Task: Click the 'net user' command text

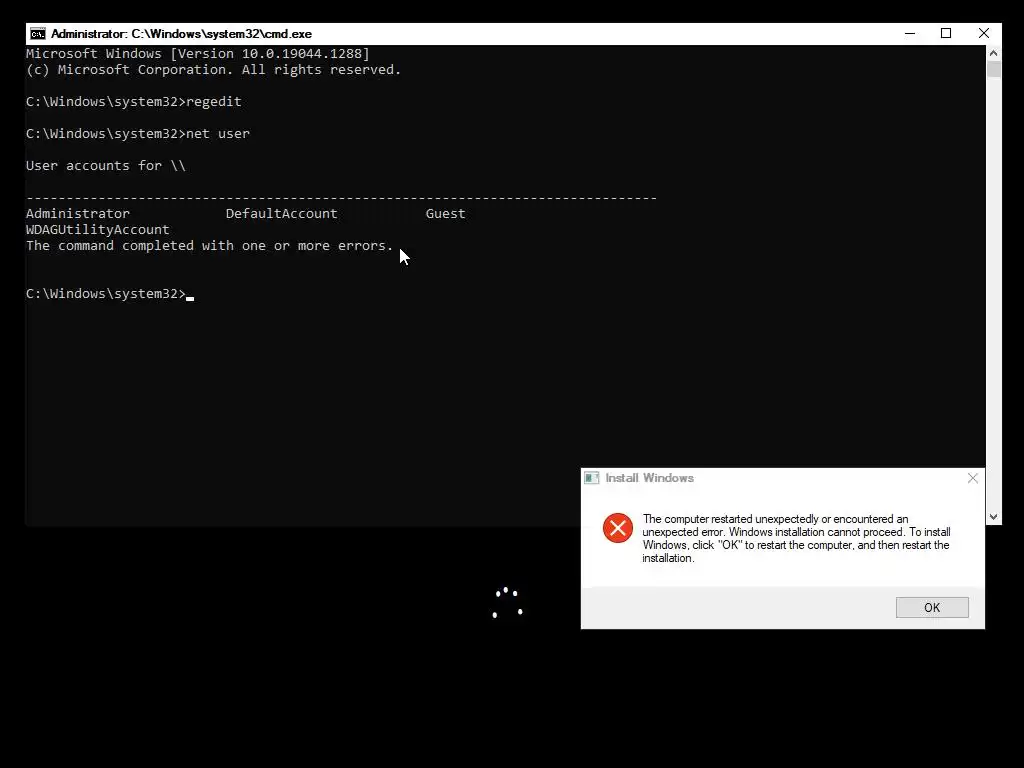Action: (x=217, y=133)
